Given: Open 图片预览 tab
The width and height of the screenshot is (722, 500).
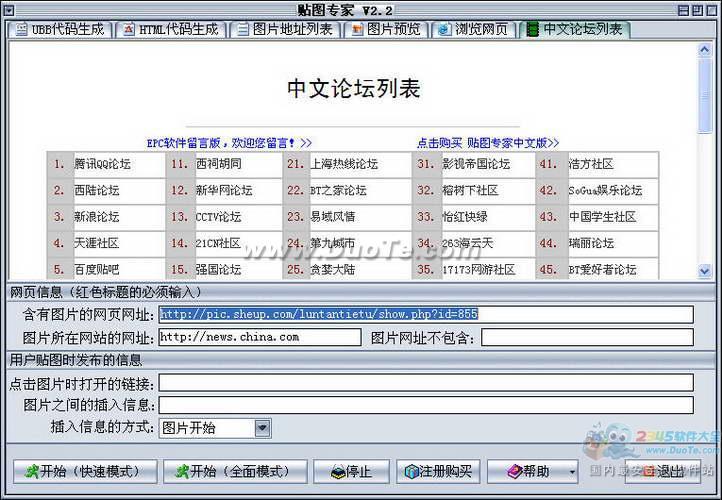Looking at the screenshot, I should pos(386,29).
